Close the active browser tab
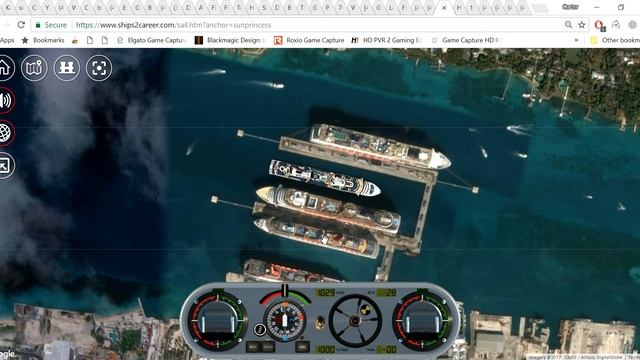The image size is (640, 360). [x=444, y=7]
